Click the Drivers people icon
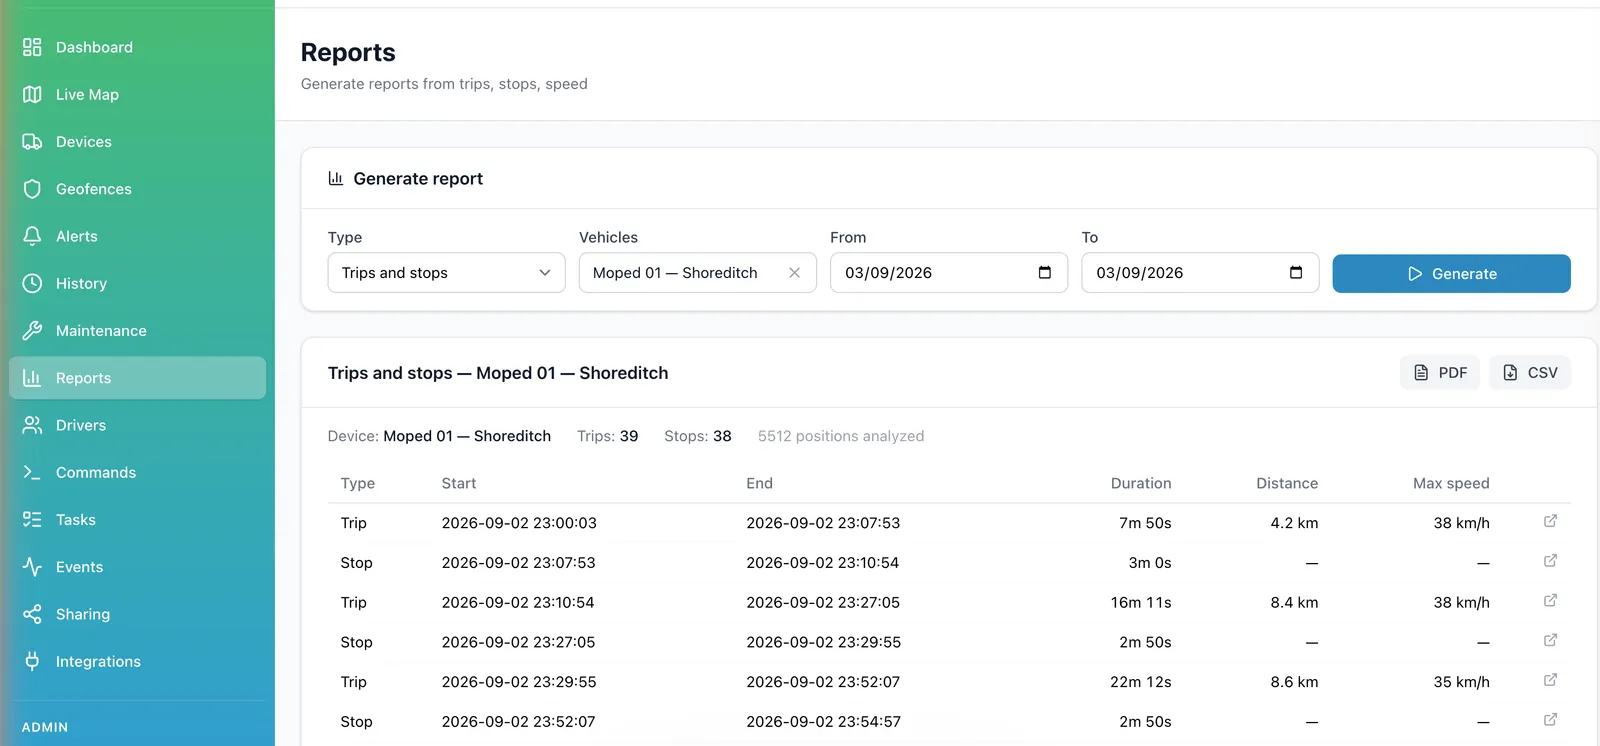1600x746 pixels. click(x=32, y=425)
